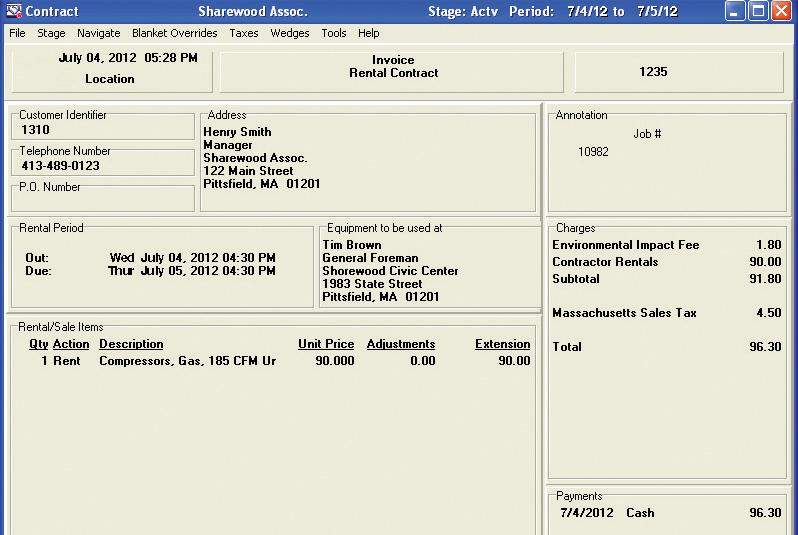Click the Telephone Number field
The width and height of the screenshot is (798, 535).
103,165
